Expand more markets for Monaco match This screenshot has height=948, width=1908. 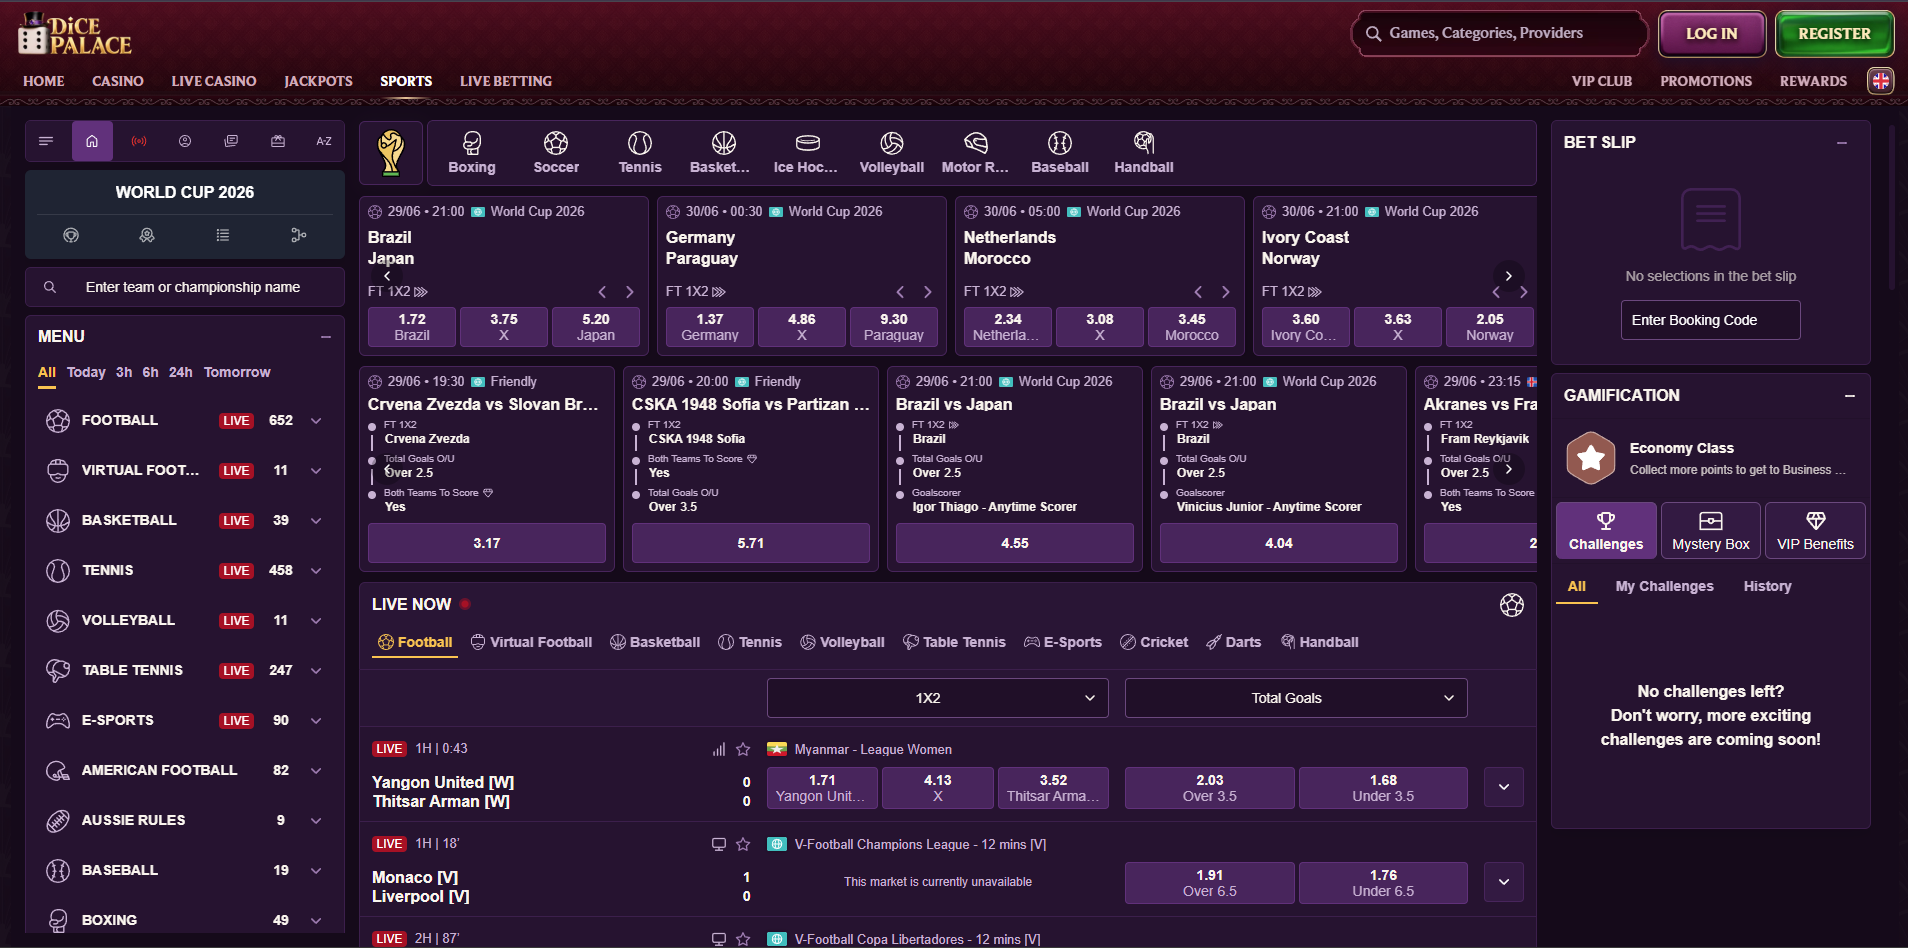point(1504,882)
